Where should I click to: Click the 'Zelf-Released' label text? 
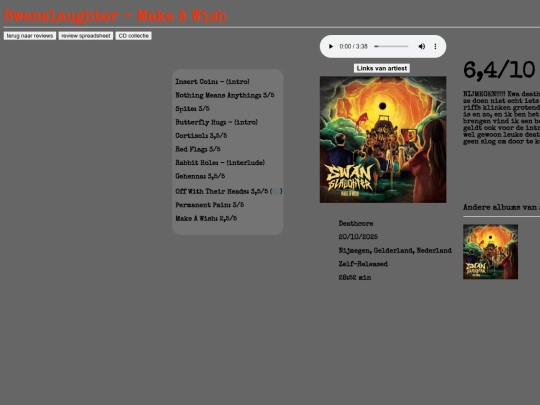[363, 264]
